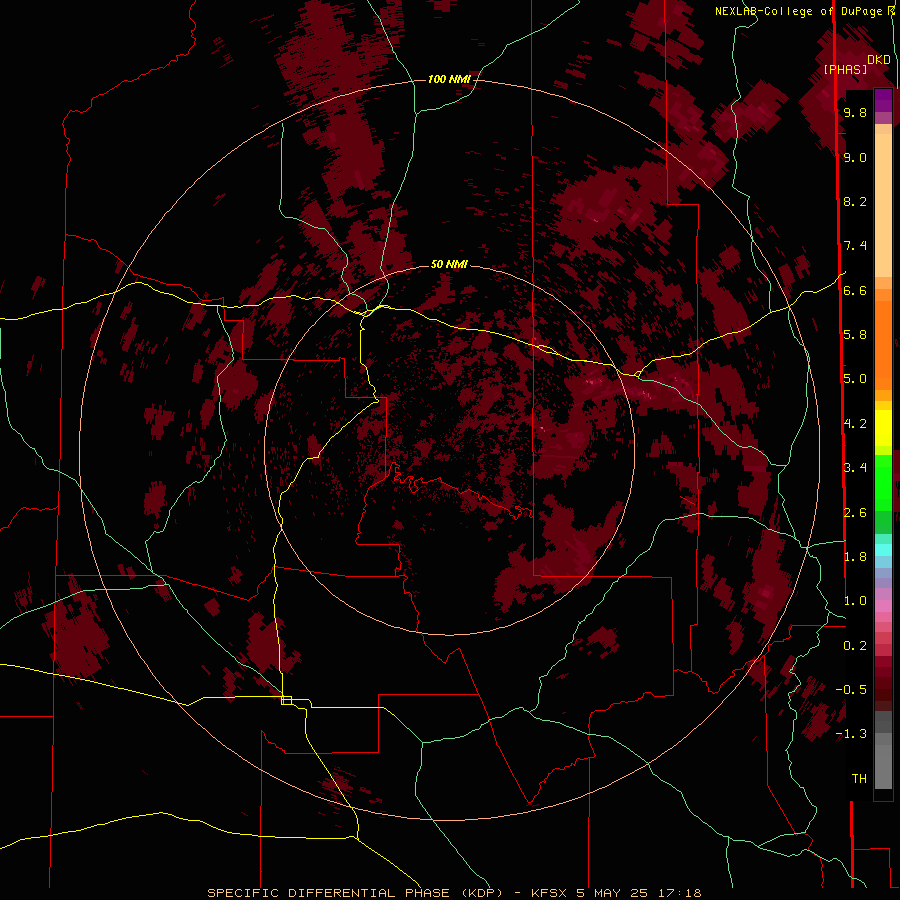Pick the bright green segment of color bar
Viewport: 900px width, 900px height.
pyautogui.click(x=883, y=482)
